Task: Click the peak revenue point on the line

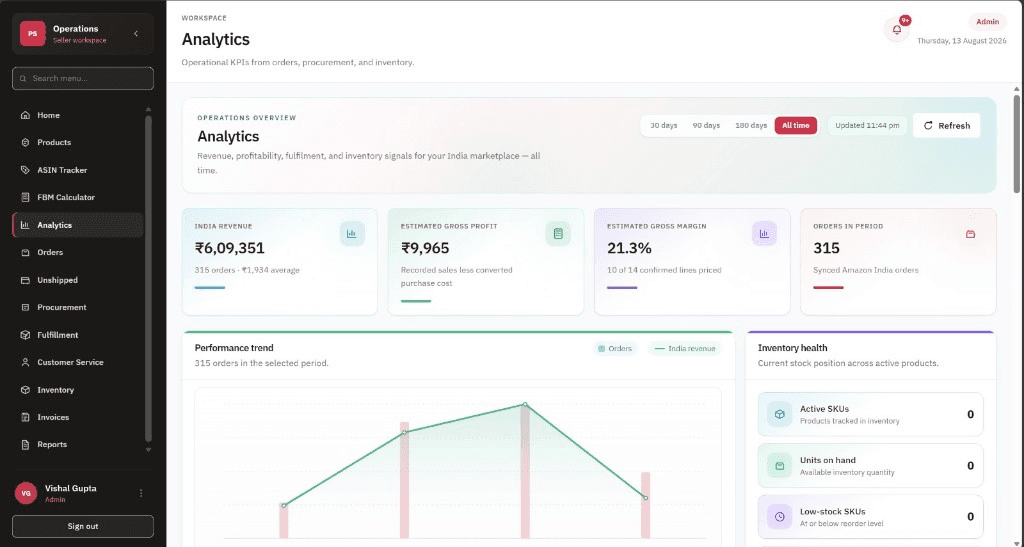Action: point(525,405)
